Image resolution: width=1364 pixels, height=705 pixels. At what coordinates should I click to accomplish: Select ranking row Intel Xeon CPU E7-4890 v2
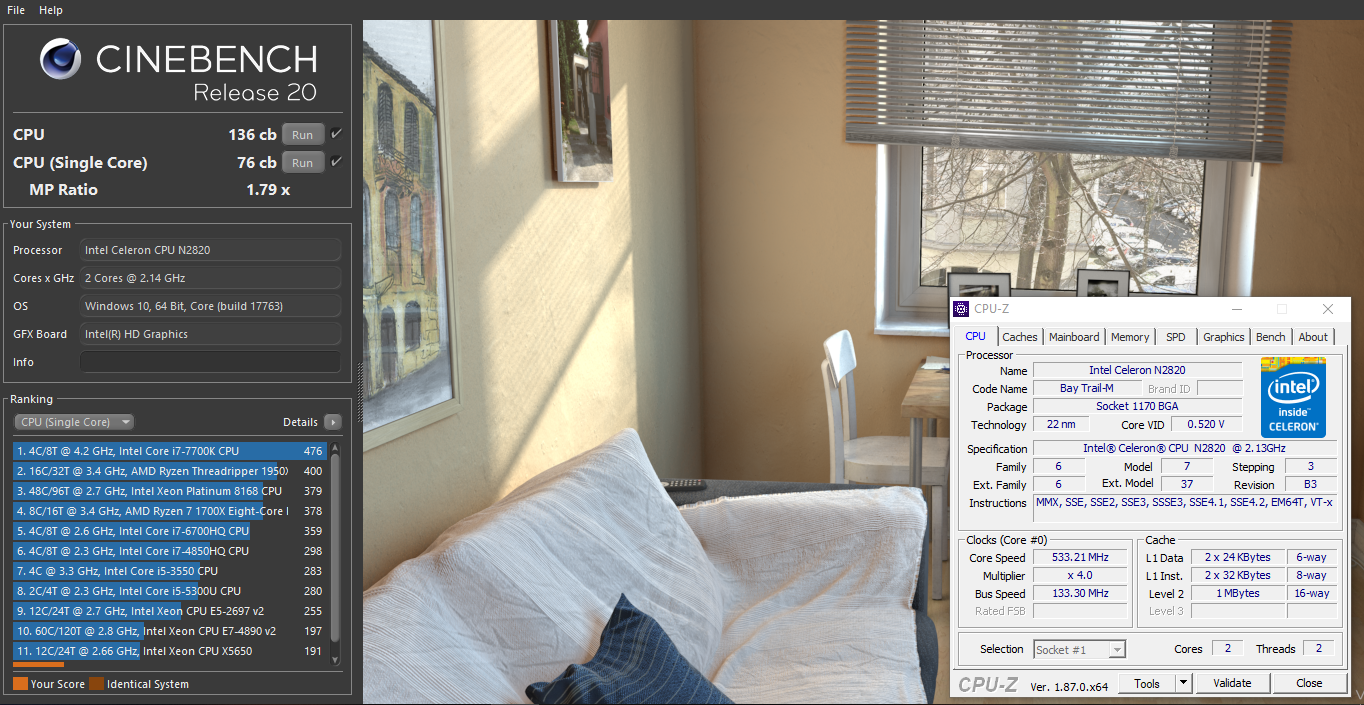[x=171, y=631]
